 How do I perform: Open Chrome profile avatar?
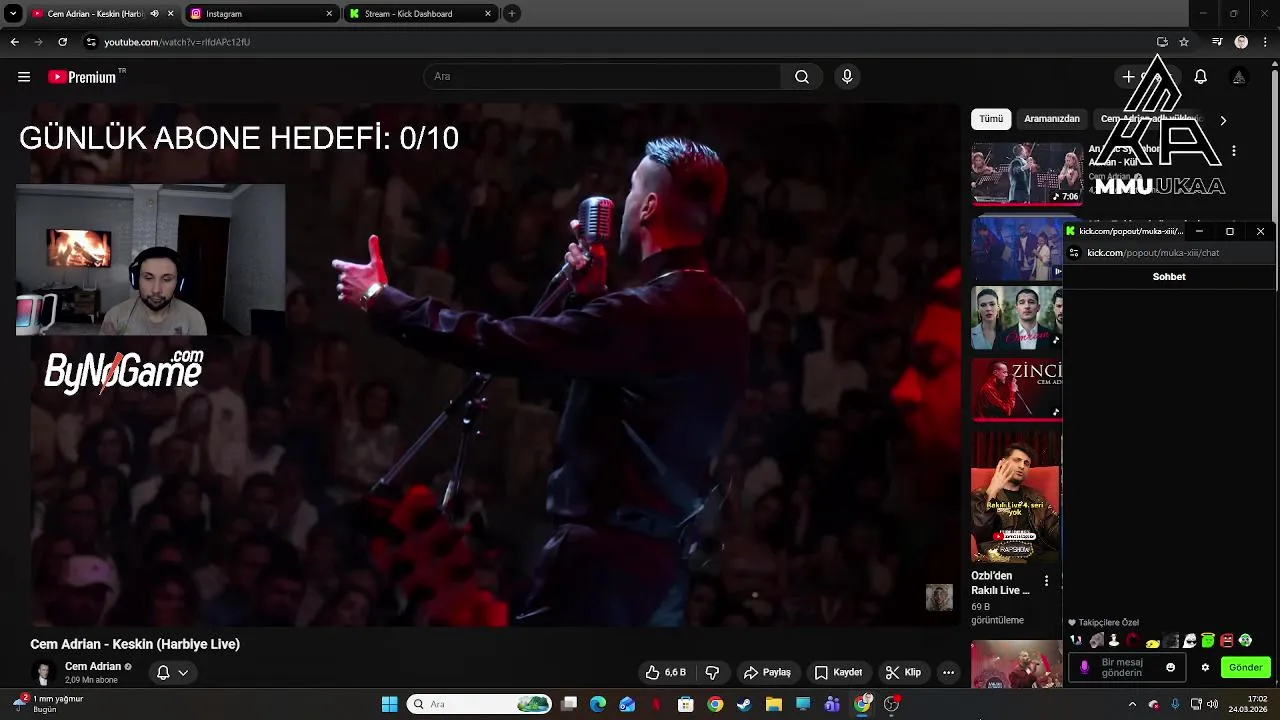pyautogui.click(x=1241, y=42)
